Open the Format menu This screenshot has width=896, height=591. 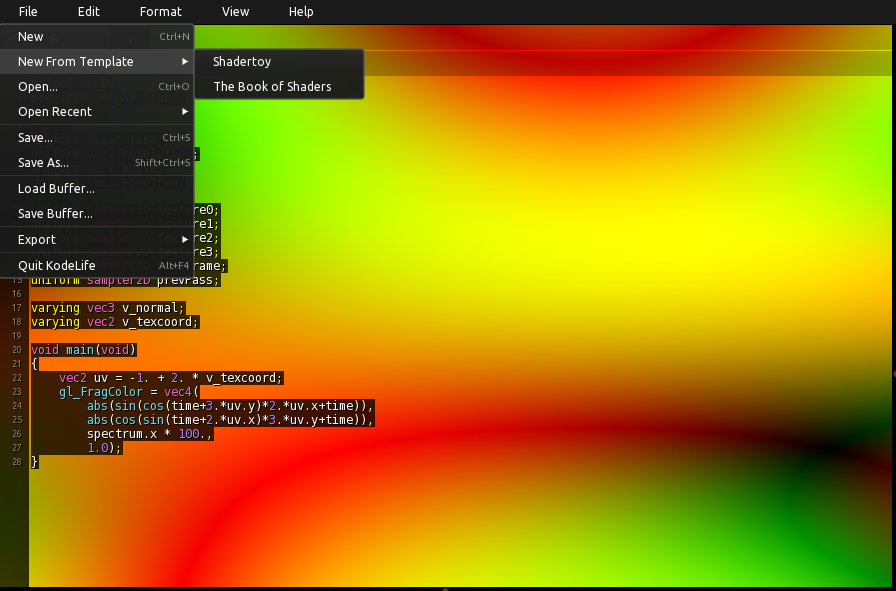click(161, 11)
